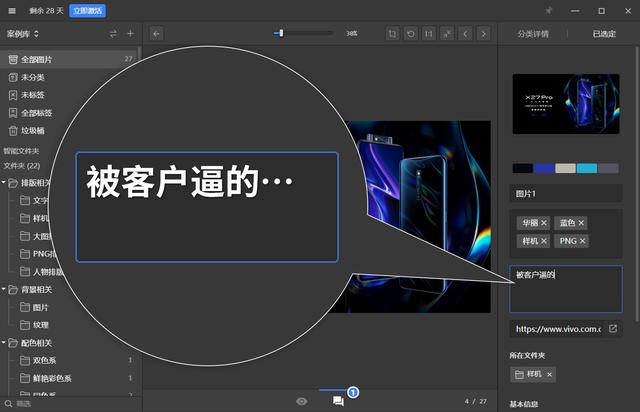Toggle the eye visibility icon

tap(302, 401)
